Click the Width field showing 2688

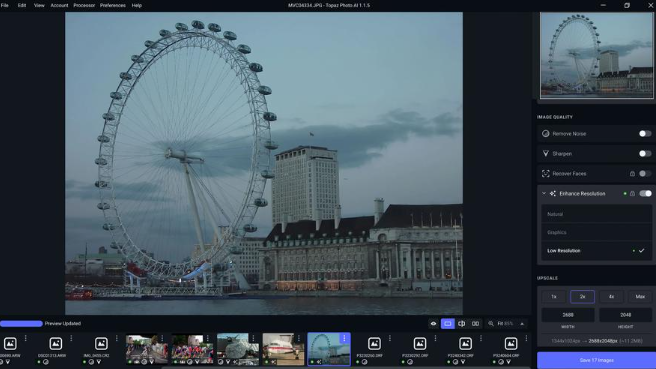[568, 315]
